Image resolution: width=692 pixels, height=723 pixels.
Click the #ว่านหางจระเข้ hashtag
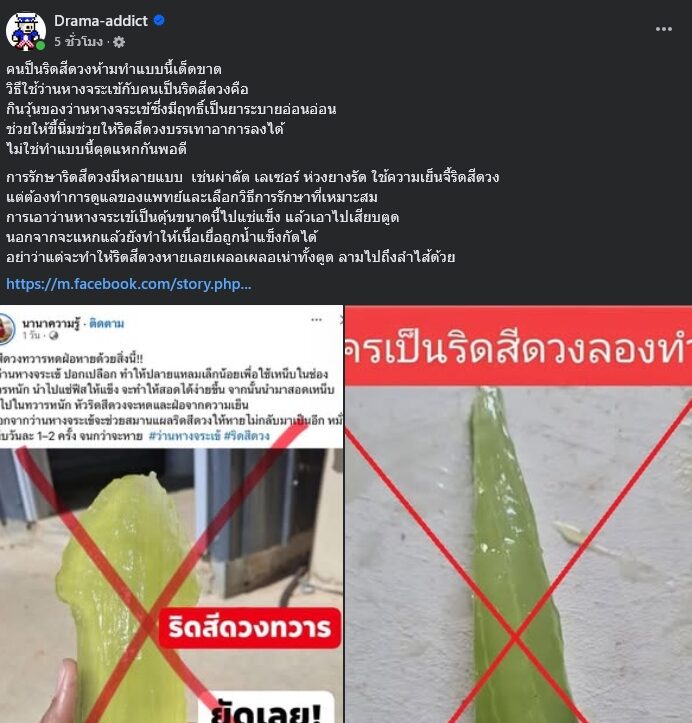coord(184,436)
